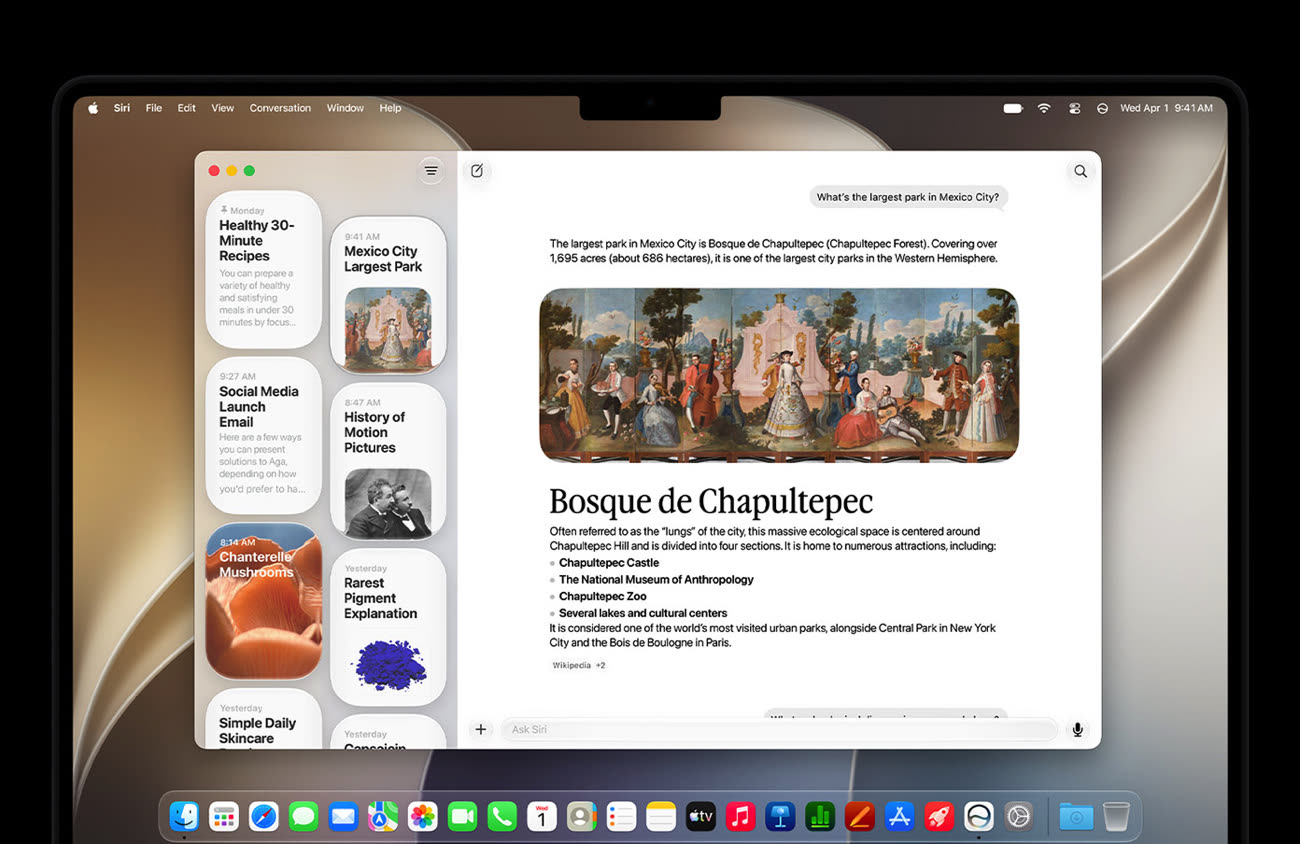Open the Wikipedia source link

(x=571, y=665)
